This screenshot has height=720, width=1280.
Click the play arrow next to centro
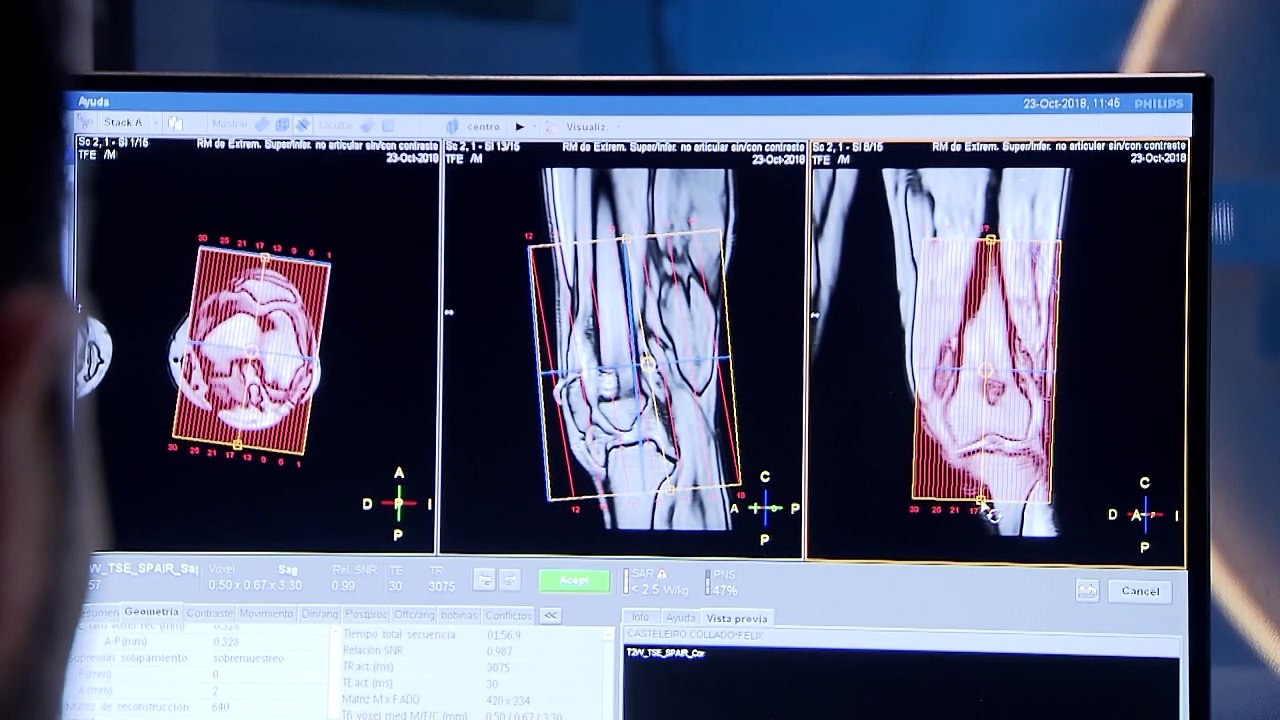pos(519,127)
